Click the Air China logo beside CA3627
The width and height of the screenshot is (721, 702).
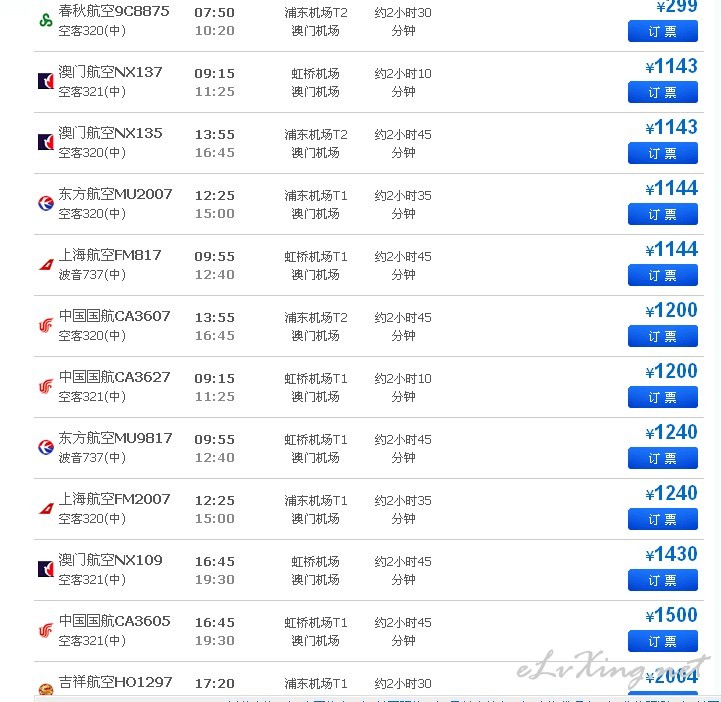[x=46, y=386]
